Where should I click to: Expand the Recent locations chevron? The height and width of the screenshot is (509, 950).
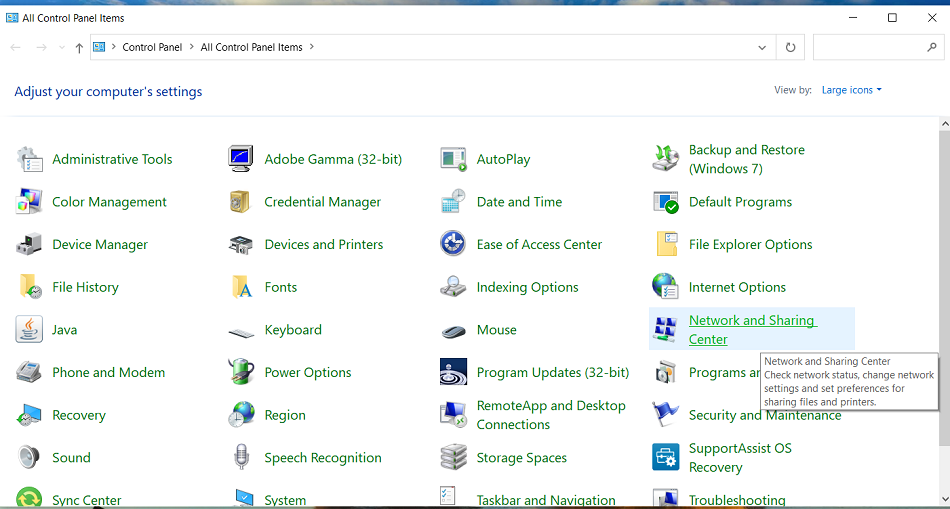pyautogui.click(x=62, y=47)
